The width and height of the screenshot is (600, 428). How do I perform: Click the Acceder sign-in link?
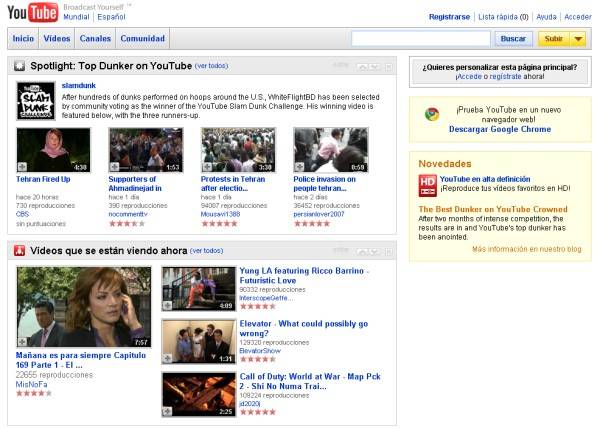578,17
